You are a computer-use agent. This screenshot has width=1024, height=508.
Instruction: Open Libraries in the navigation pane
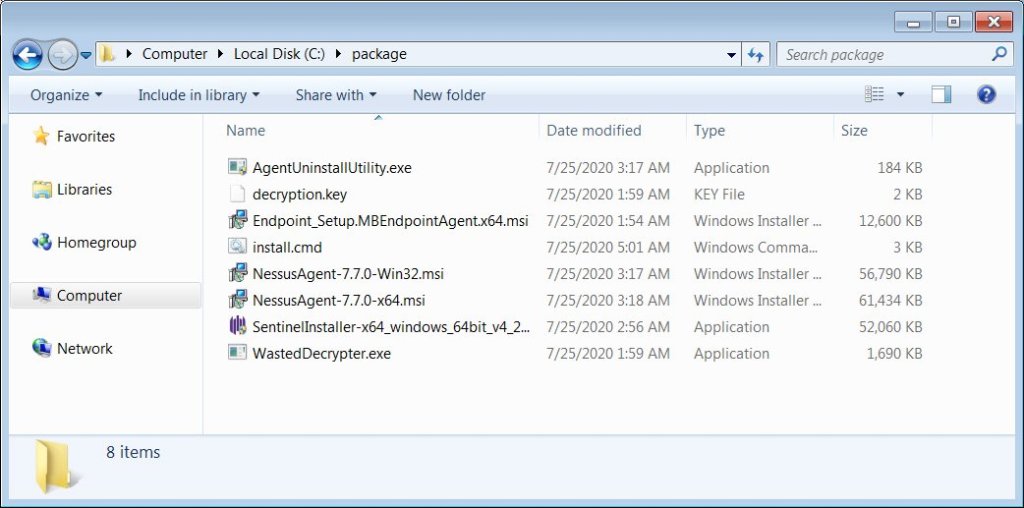pos(84,189)
